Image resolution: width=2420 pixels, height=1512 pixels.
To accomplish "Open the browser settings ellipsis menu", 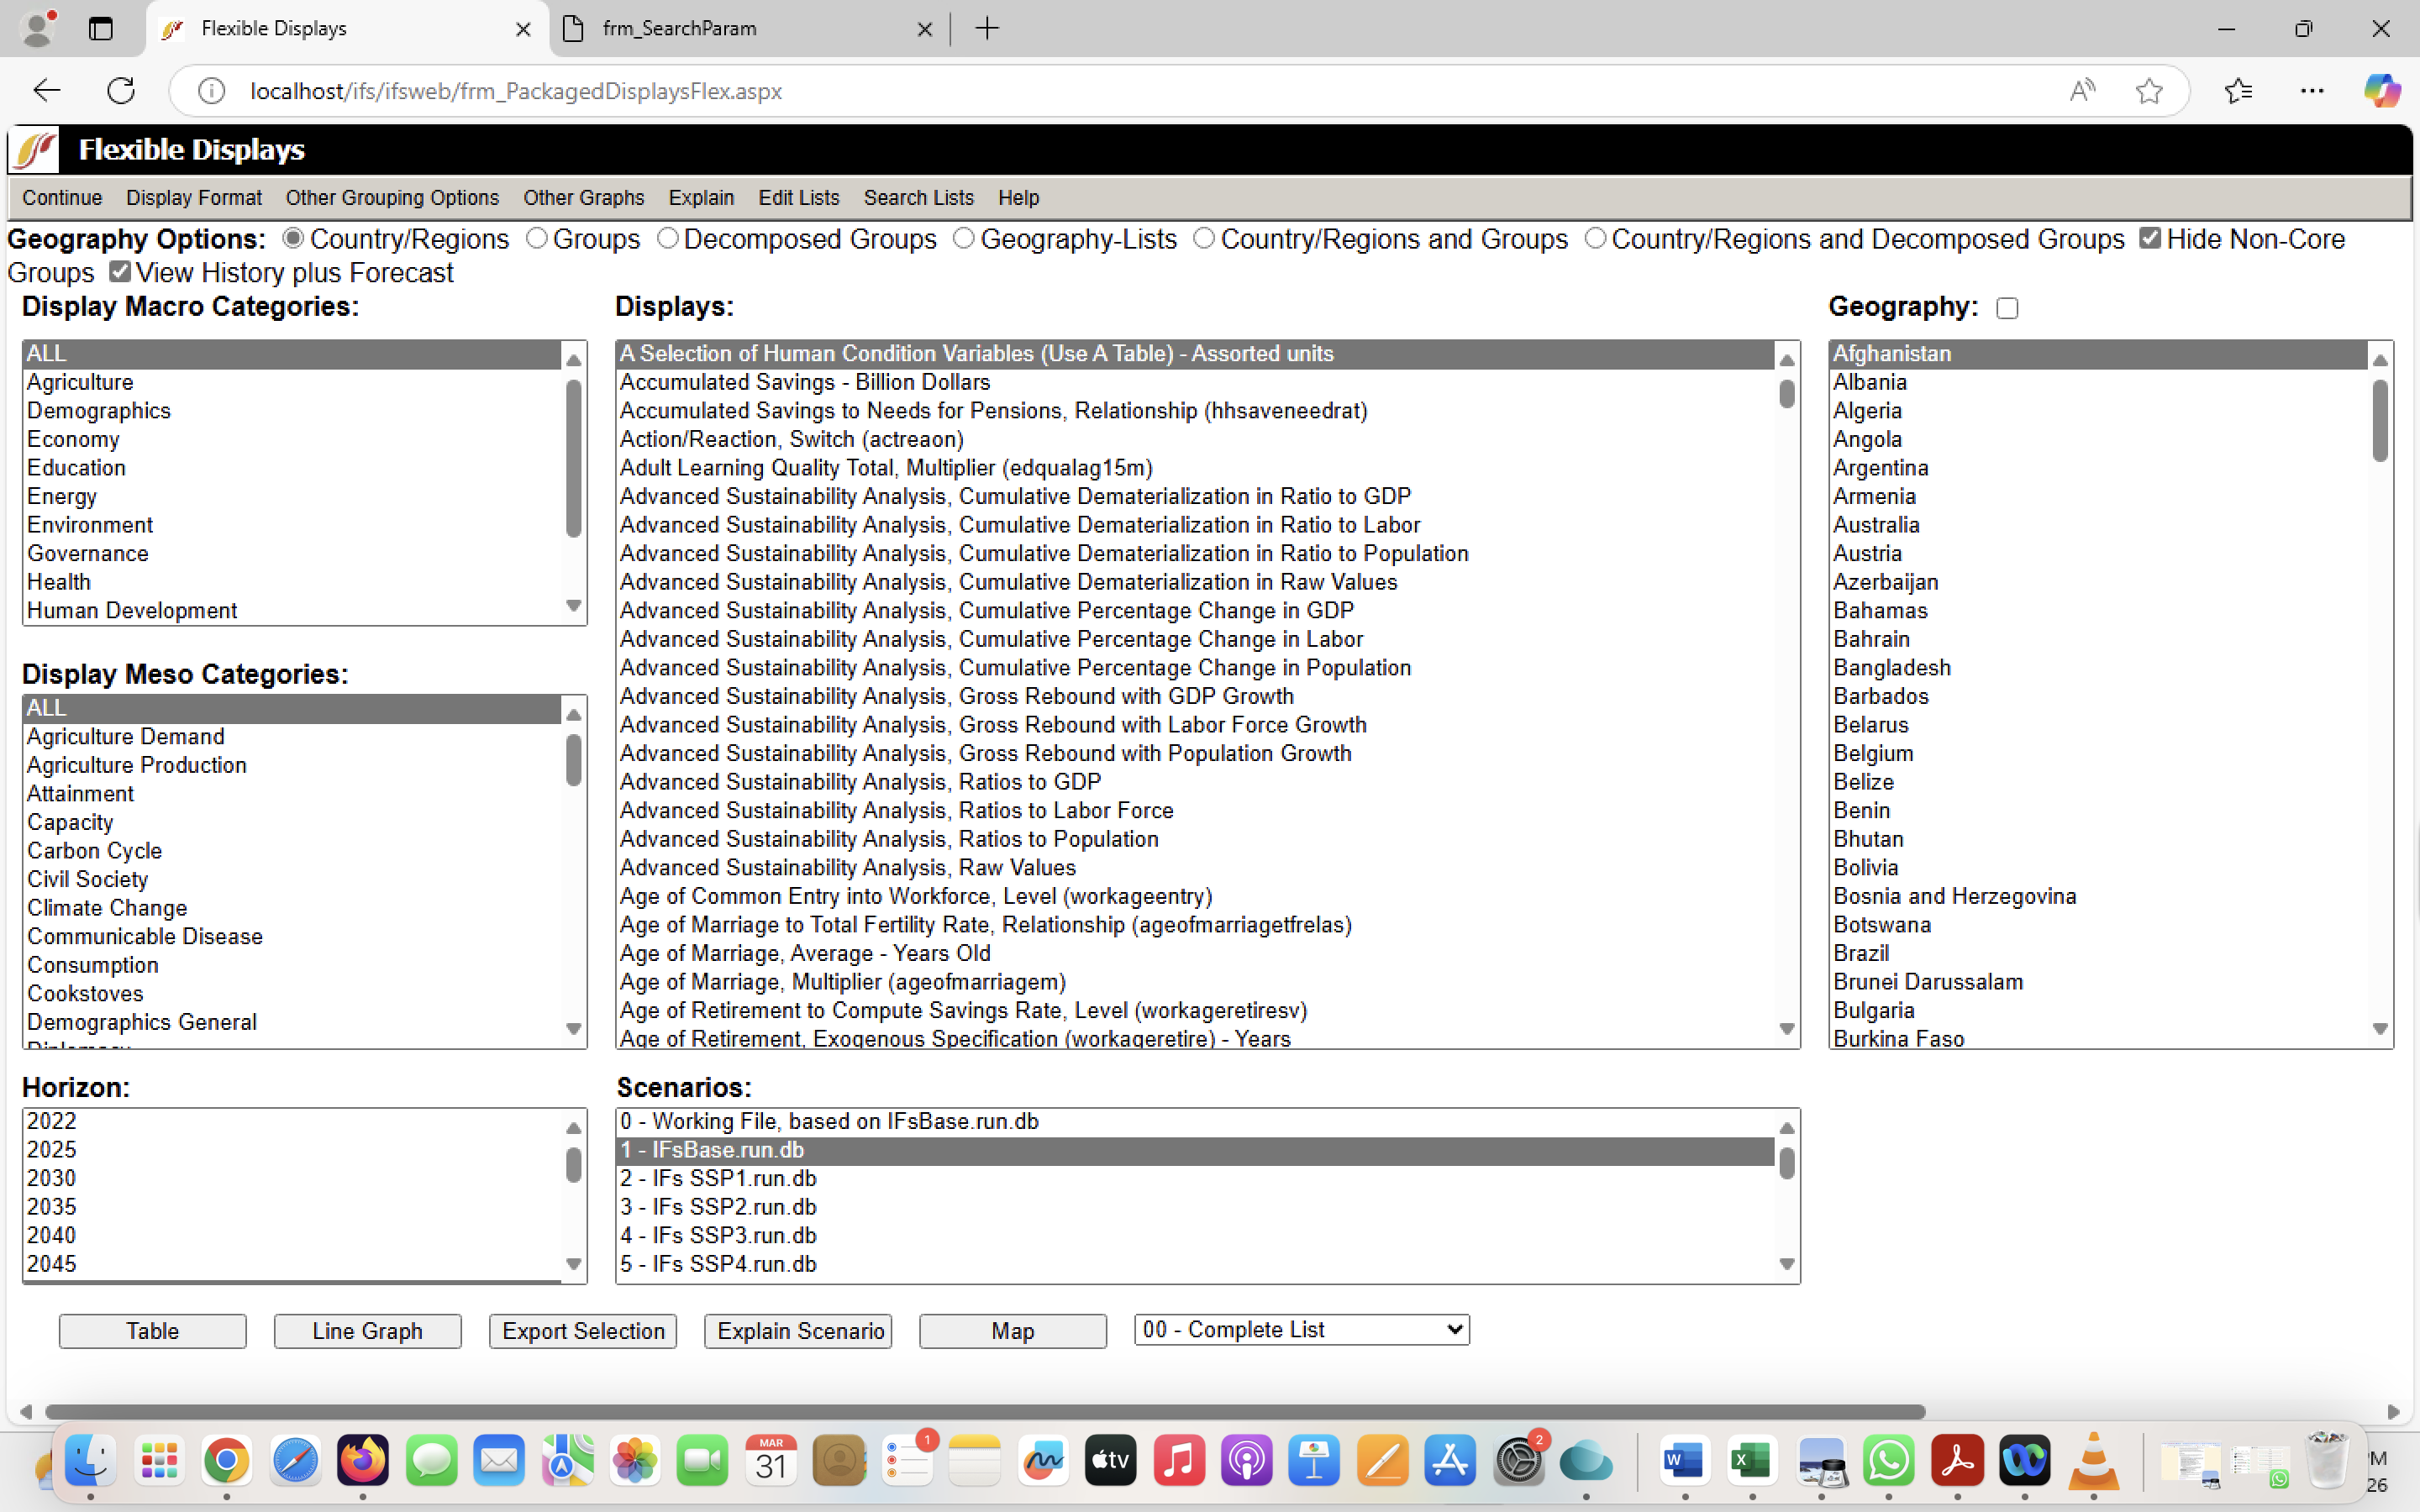I will (2312, 91).
